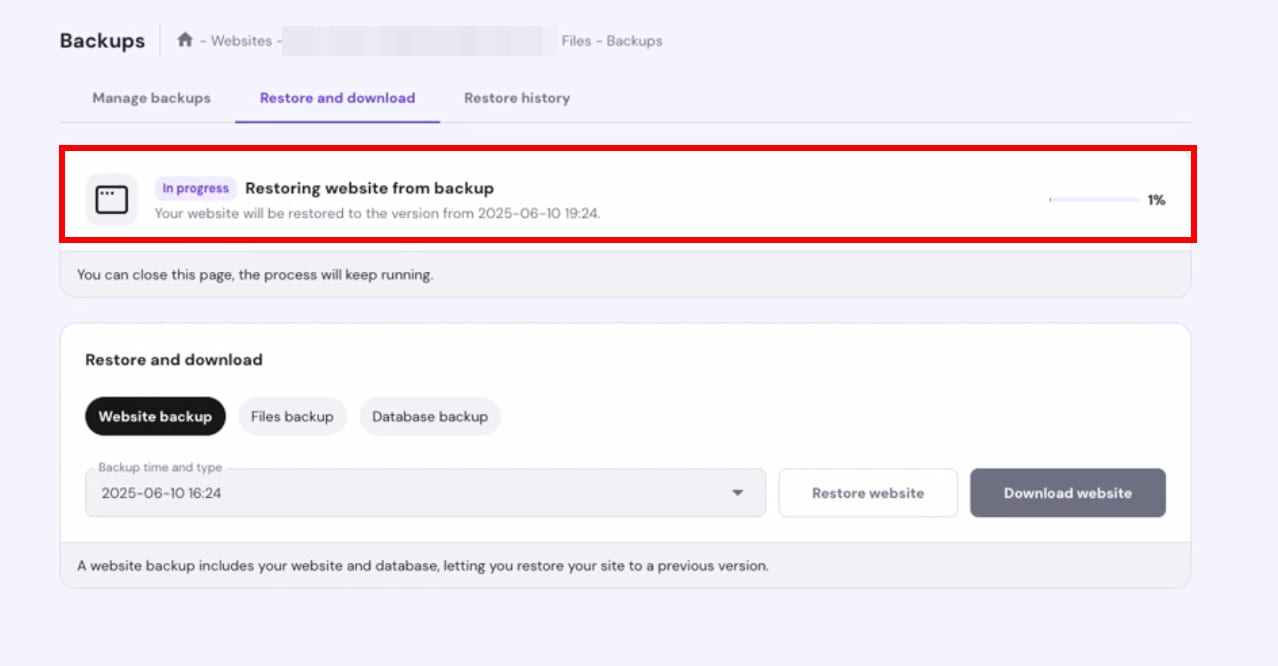Switch to the Manage backups tab

(x=151, y=98)
